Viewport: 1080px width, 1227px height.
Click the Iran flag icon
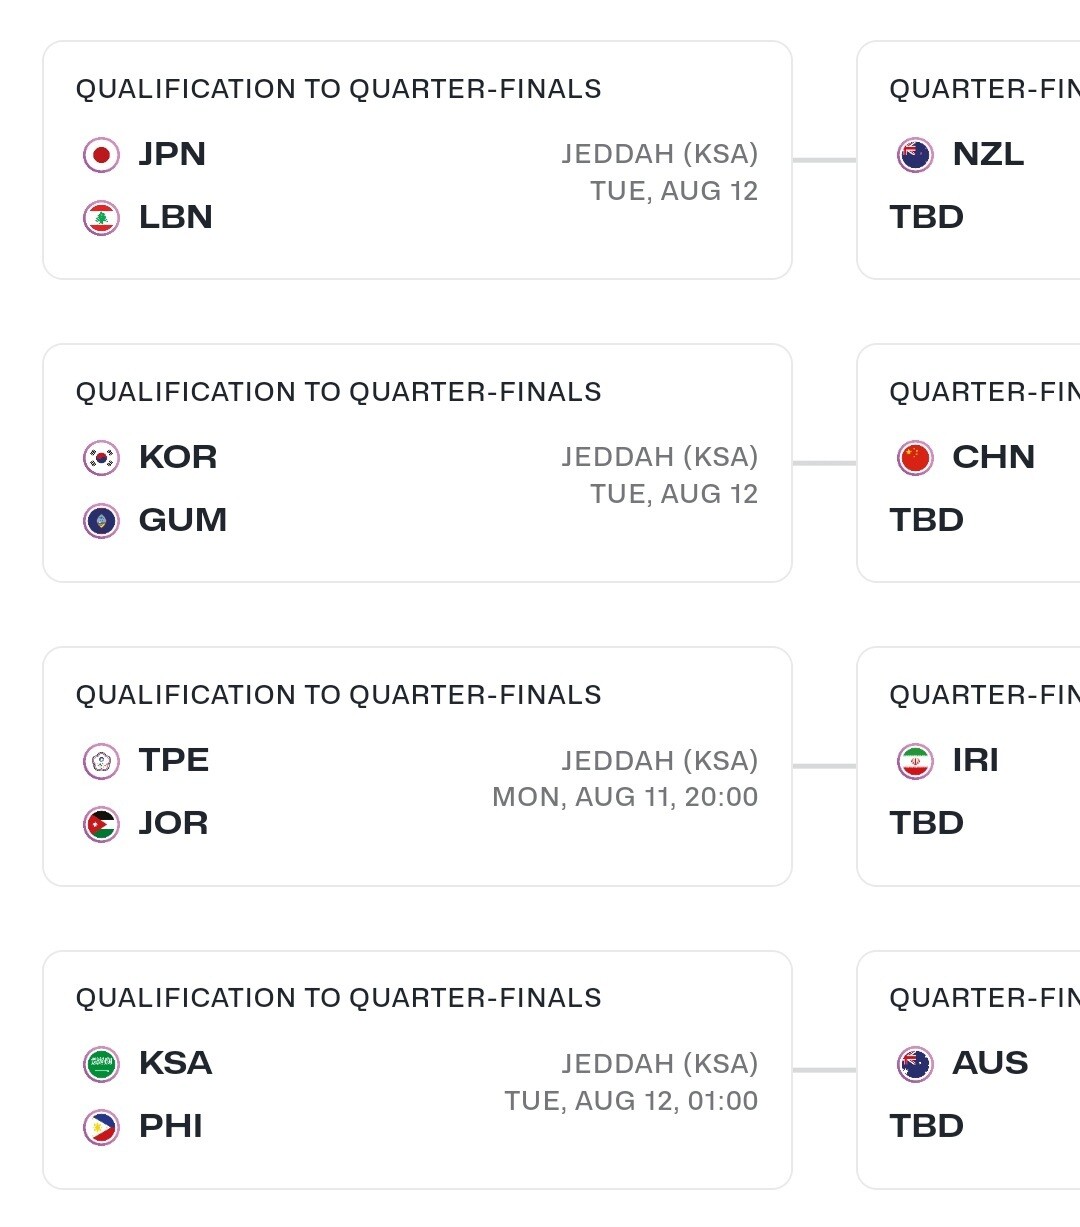point(915,761)
